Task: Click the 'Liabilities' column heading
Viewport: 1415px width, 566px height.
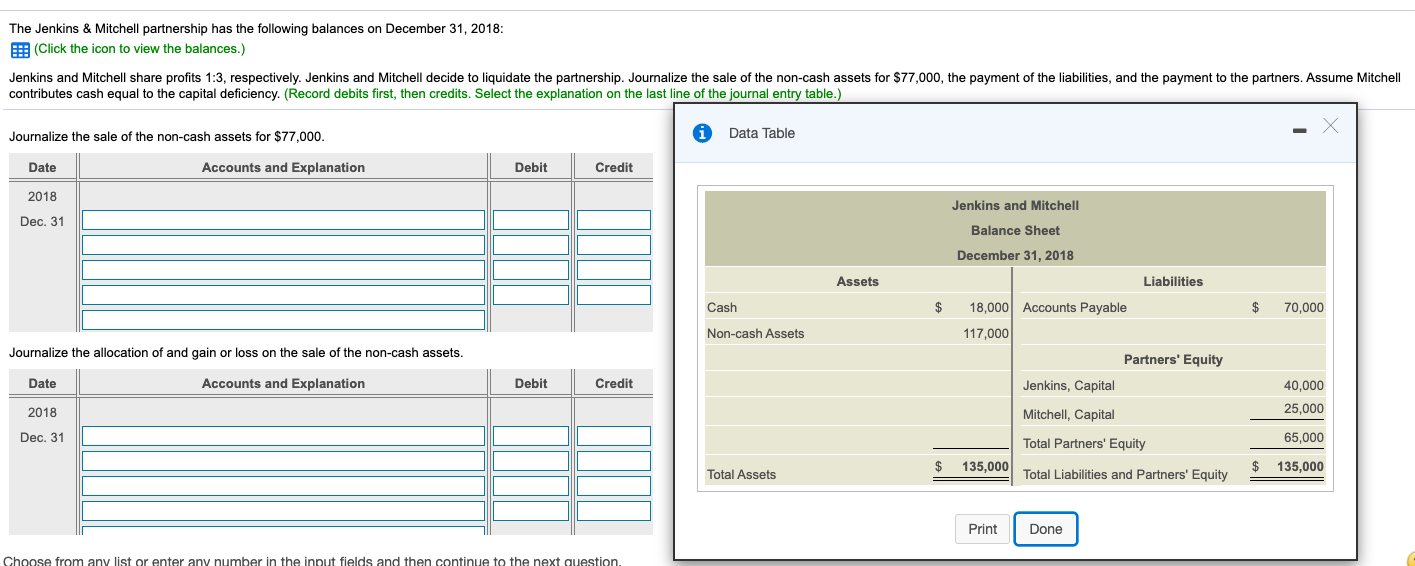Action: click(x=1173, y=281)
